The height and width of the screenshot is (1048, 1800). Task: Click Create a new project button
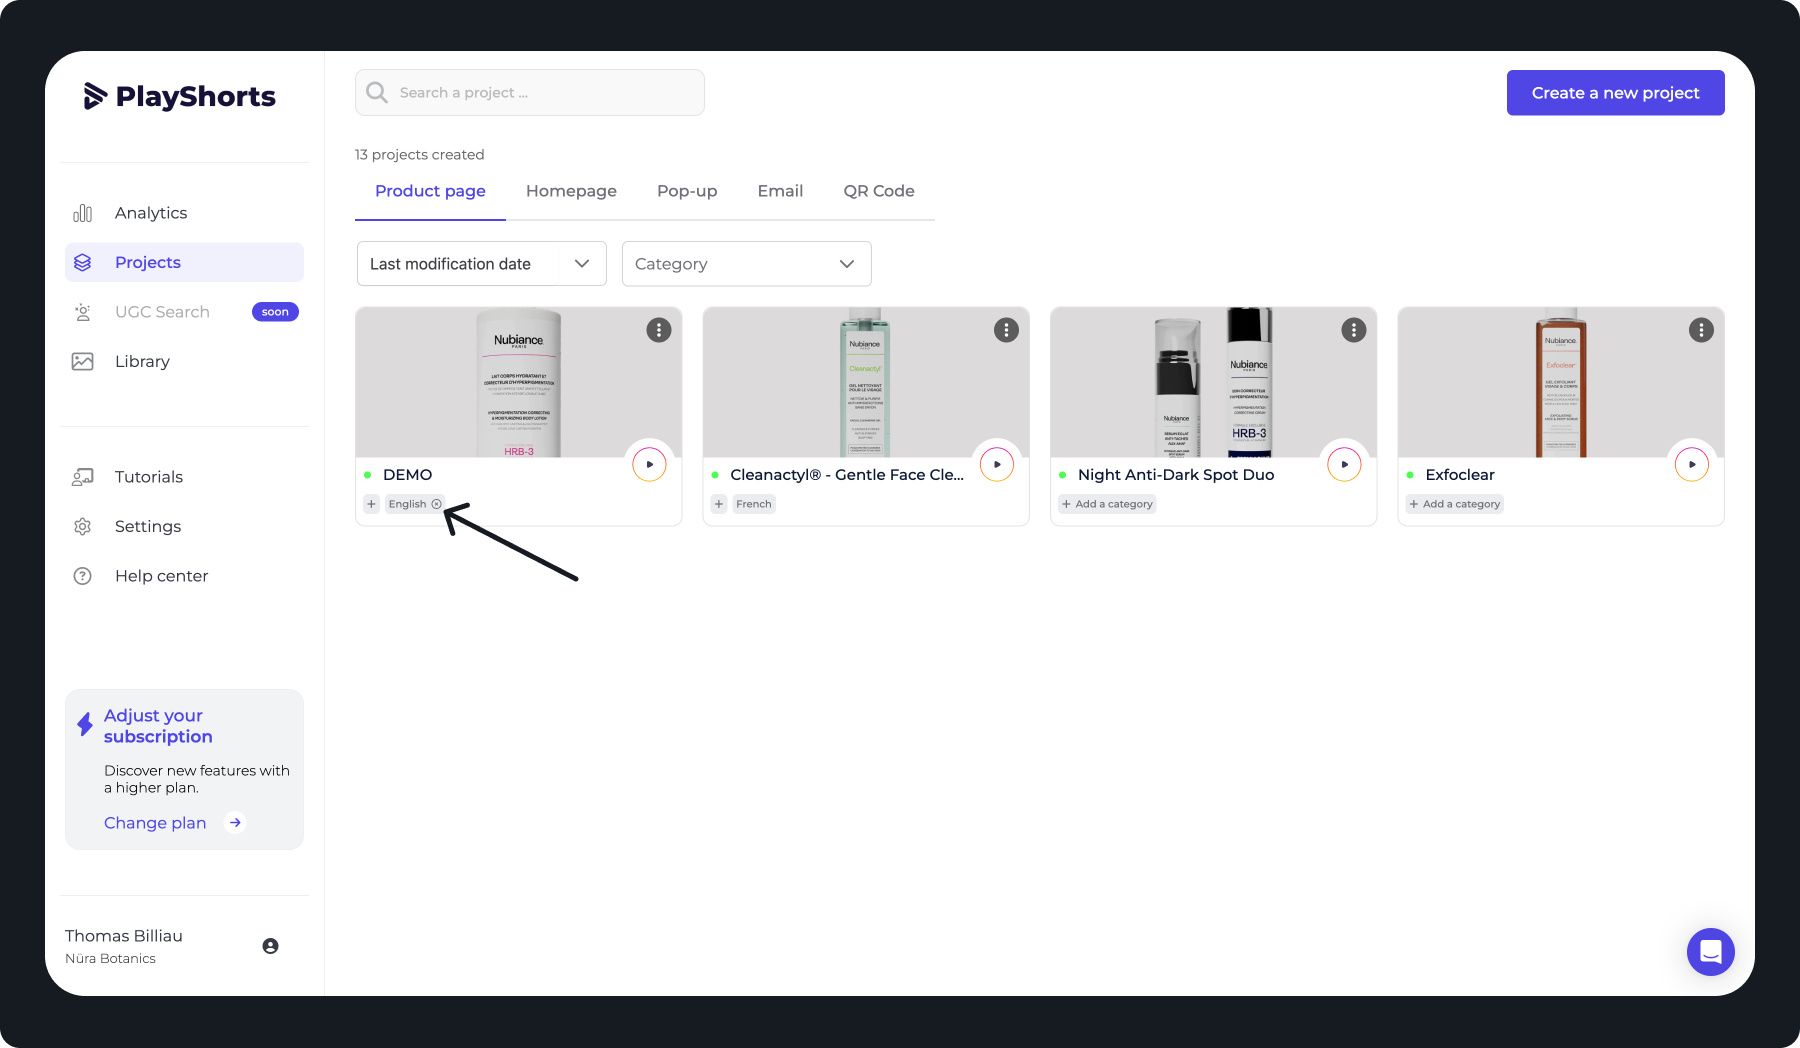pos(1616,93)
